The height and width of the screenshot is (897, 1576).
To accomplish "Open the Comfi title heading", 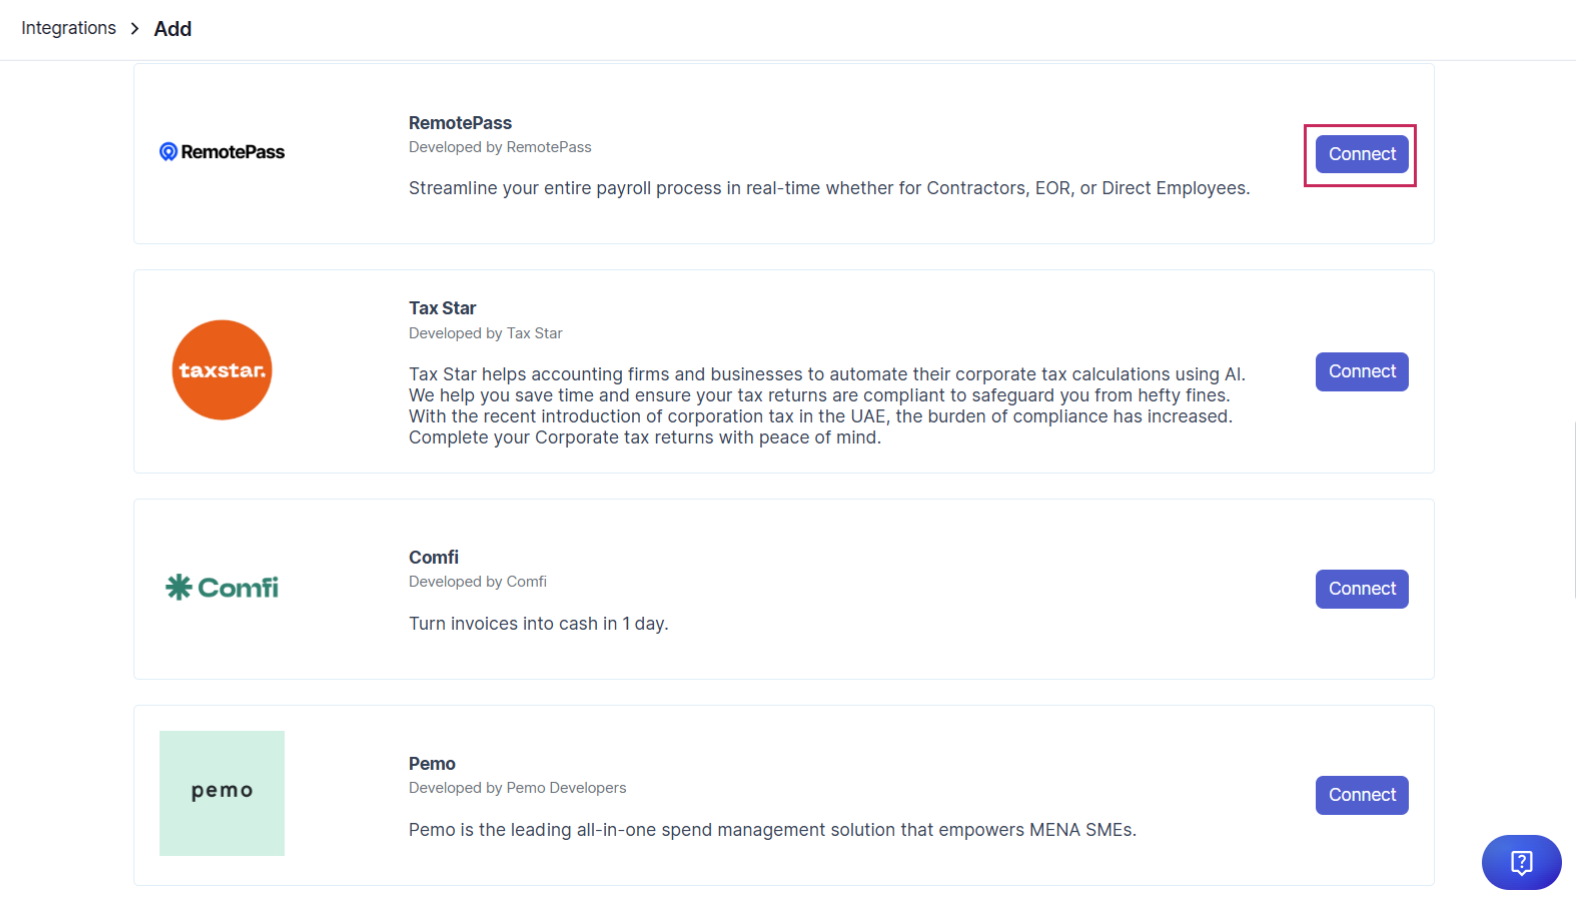I will coord(434,557).
